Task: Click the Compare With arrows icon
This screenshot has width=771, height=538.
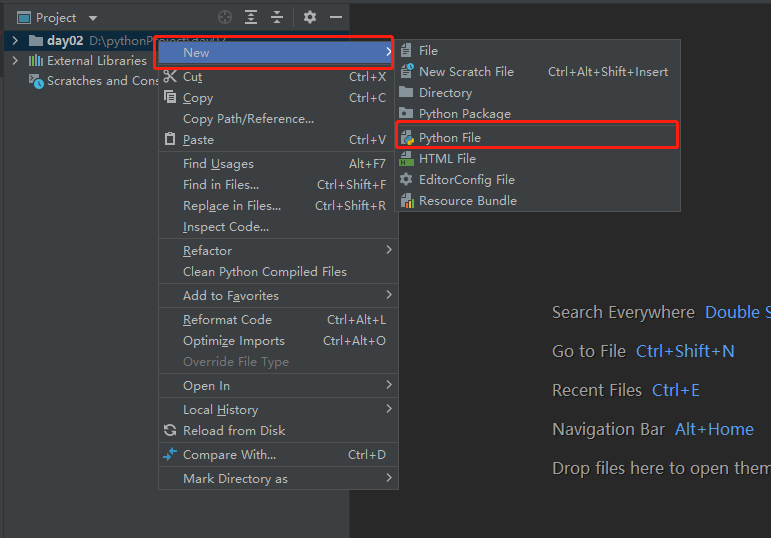Action: coord(169,455)
